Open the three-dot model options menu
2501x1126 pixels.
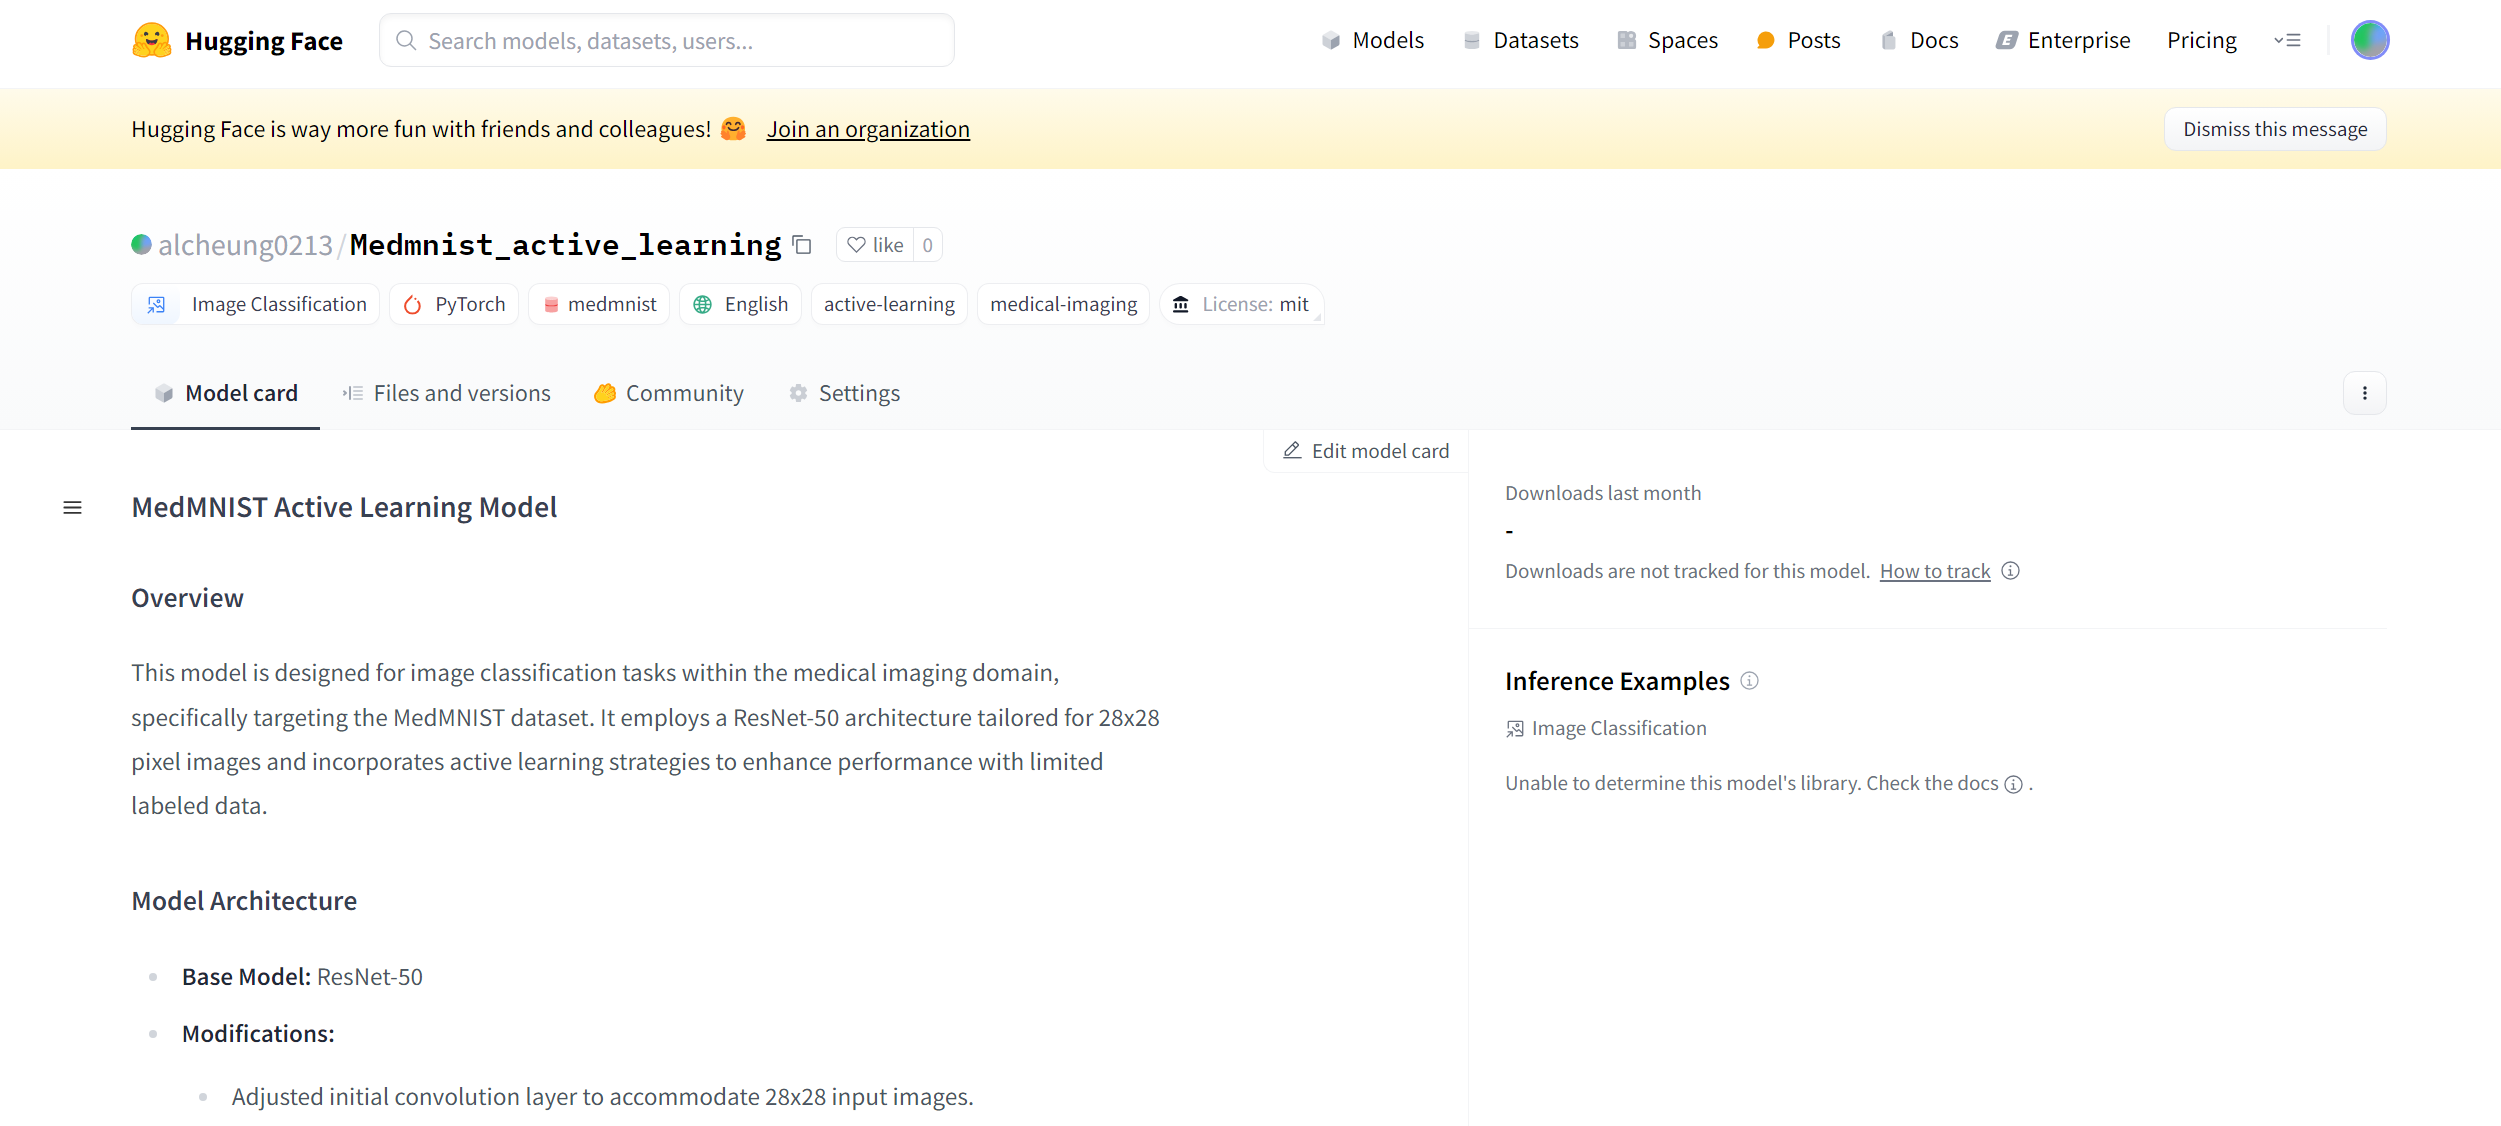point(2364,393)
